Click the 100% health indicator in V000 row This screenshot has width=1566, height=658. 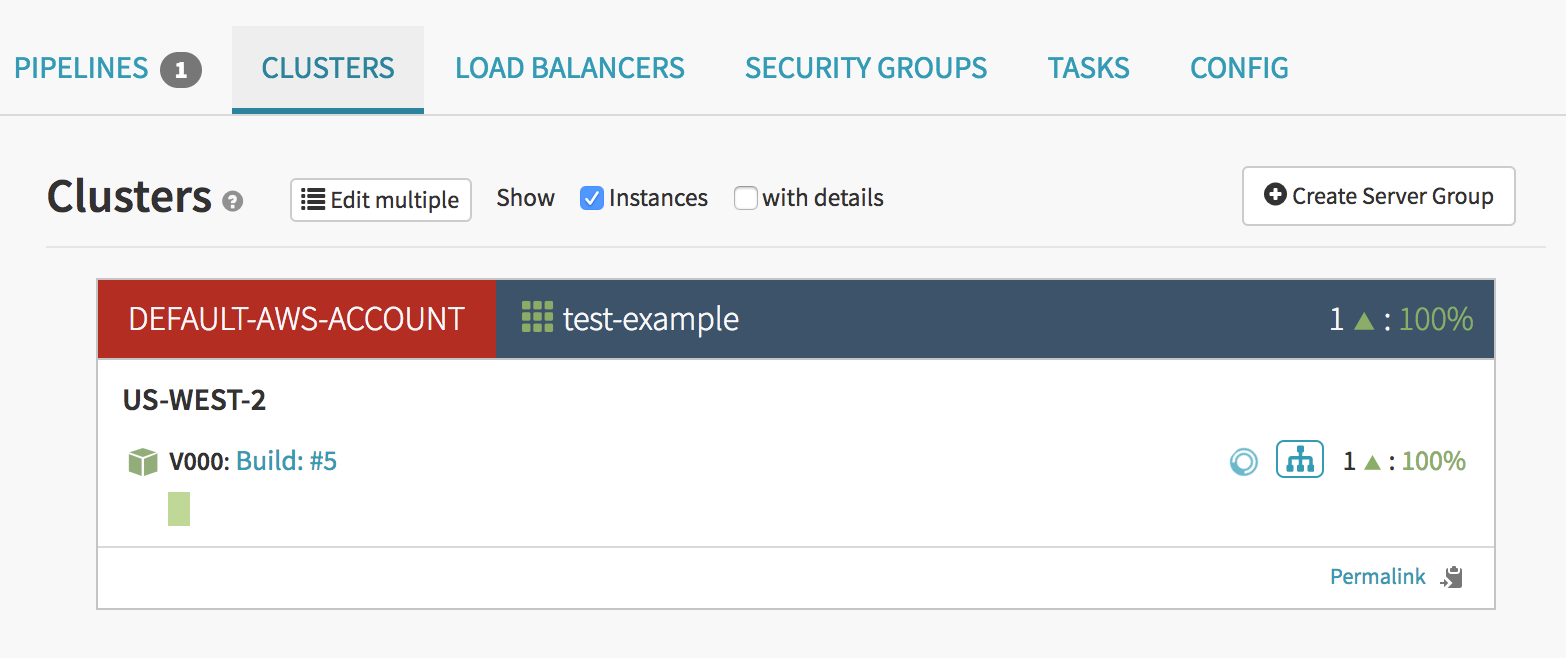pos(1433,461)
